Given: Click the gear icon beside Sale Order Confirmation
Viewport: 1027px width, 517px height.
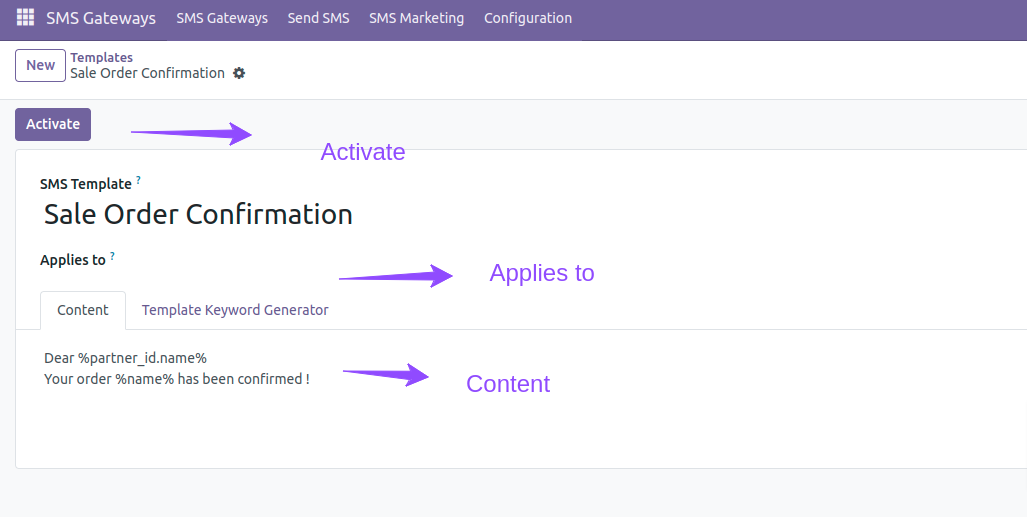Looking at the screenshot, I should (x=239, y=73).
